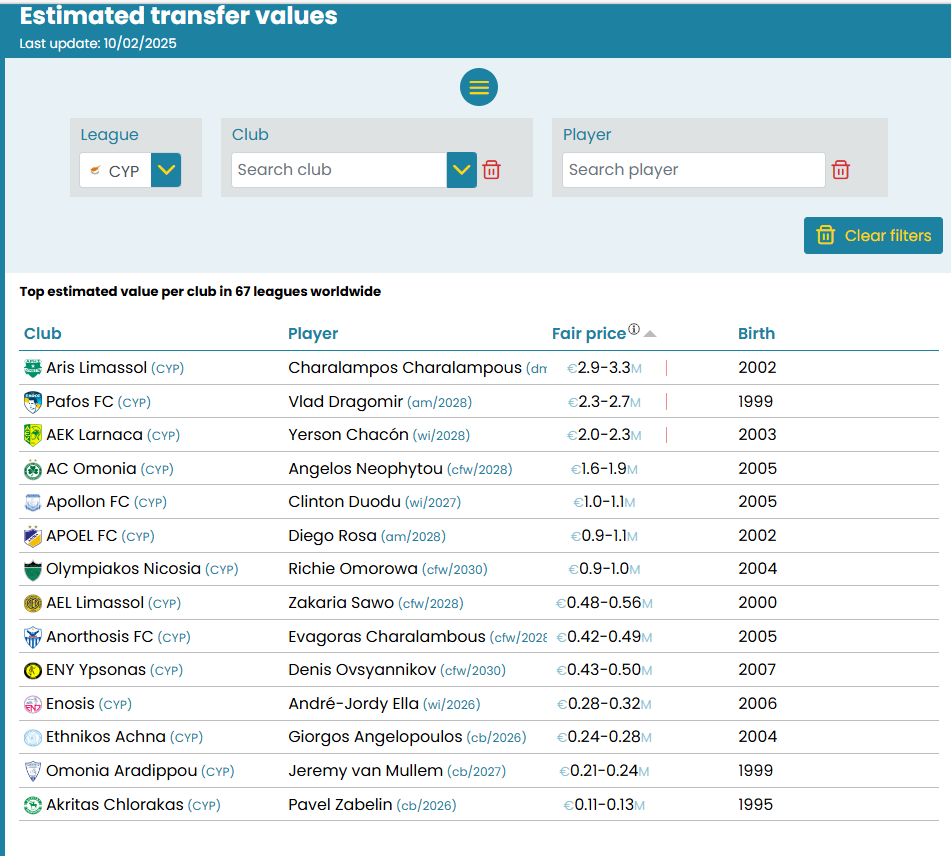Open Olympiakos Nicosia club link
951x856 pixels.
pos(123,569)
